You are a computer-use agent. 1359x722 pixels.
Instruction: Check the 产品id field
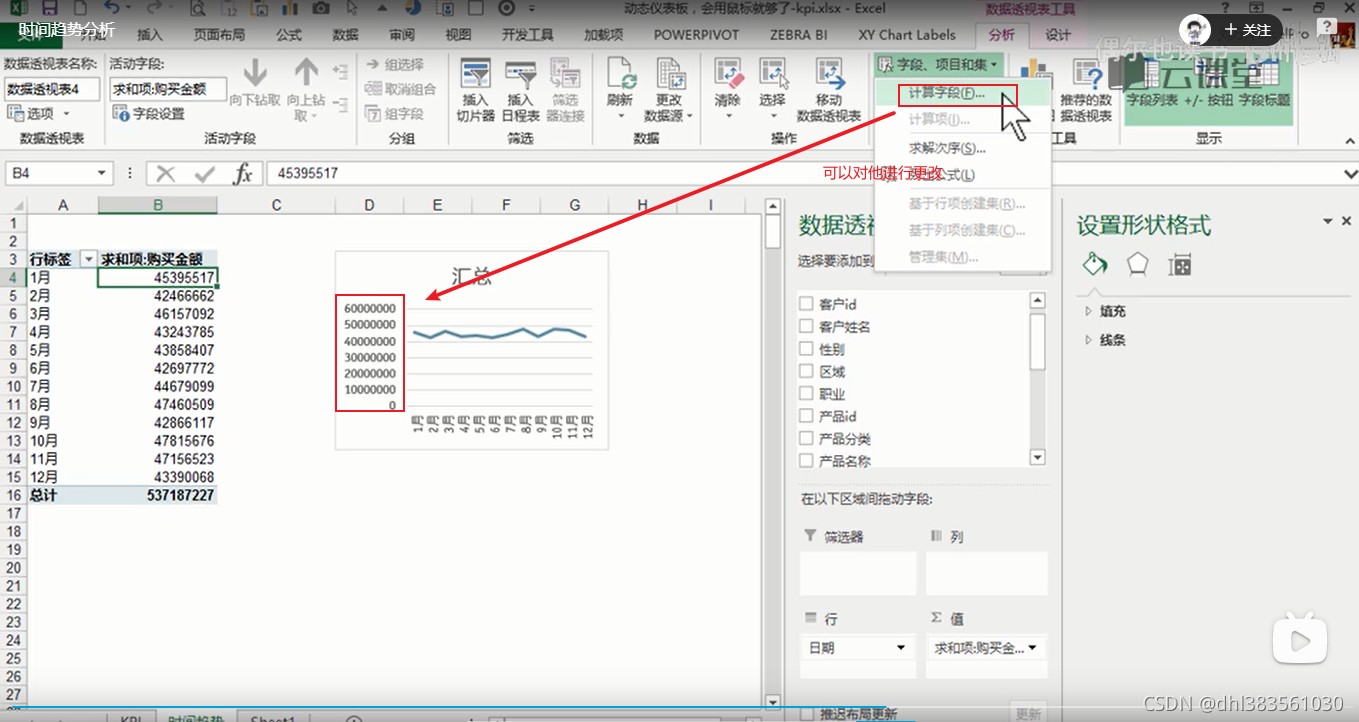pos(806,416)
